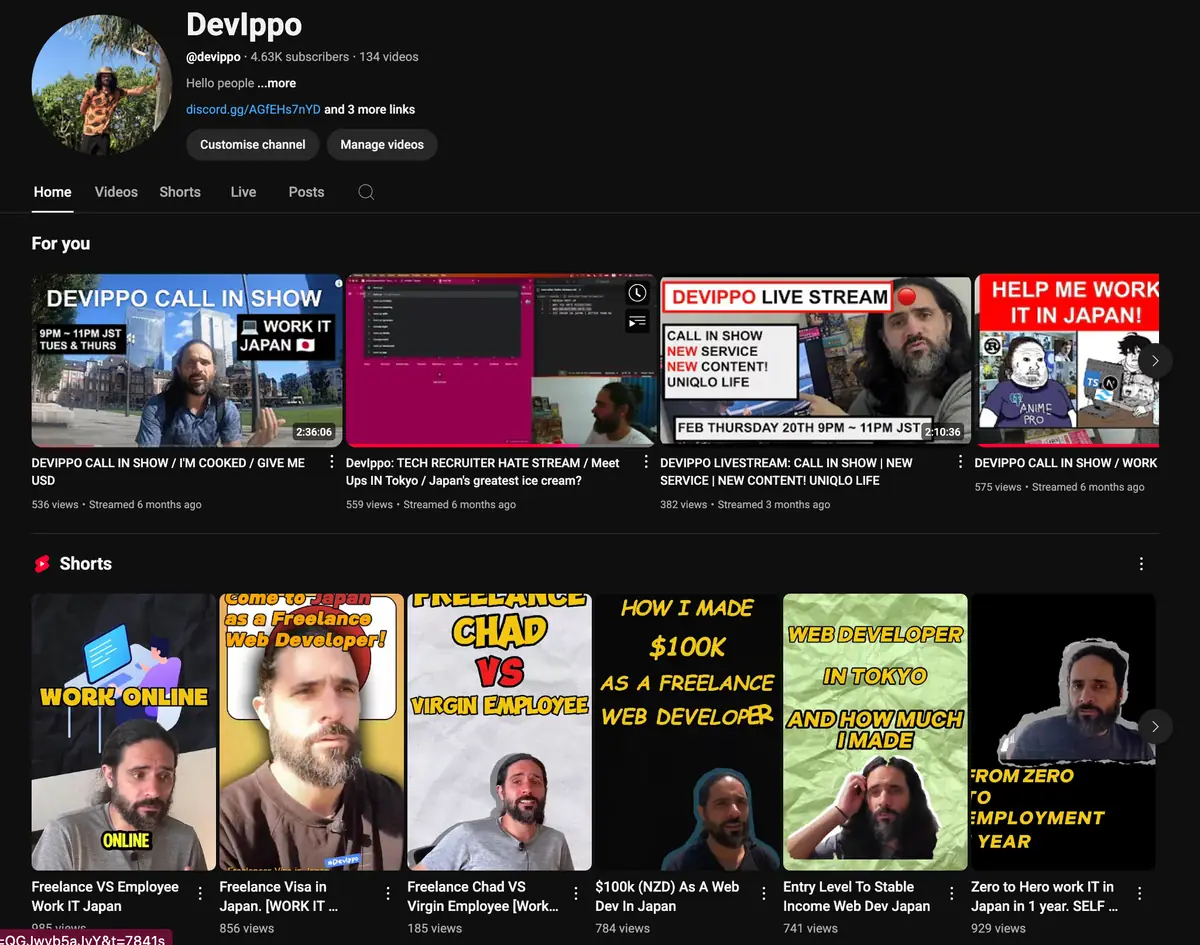The image size is (1200, 945).
Task: Show next Shorts with the carousel arrow
Action: [x=1155, y=726]
